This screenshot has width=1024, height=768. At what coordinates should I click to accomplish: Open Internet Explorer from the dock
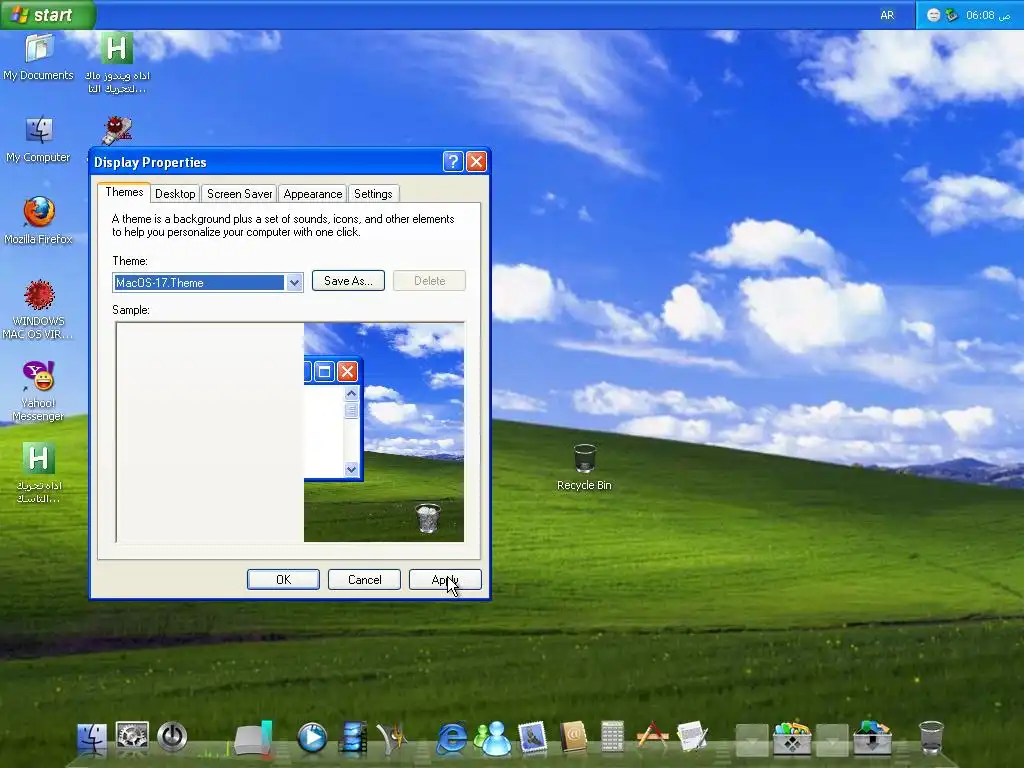click(452, 739)
